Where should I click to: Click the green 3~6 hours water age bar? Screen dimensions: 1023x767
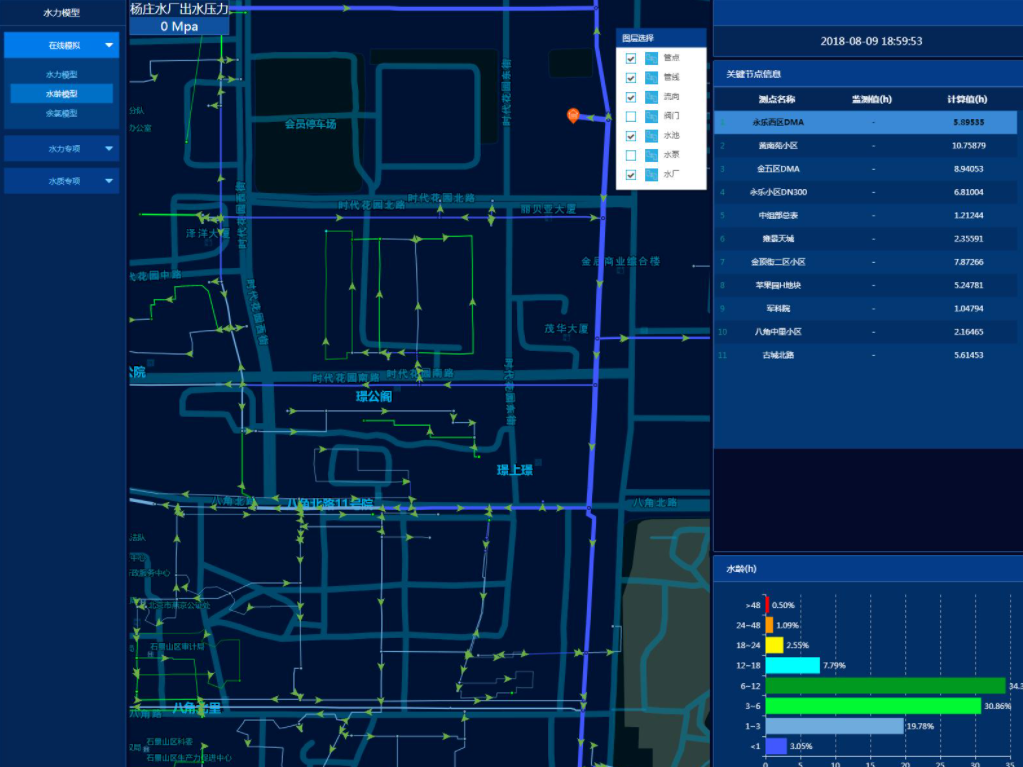pyautogui.click(x=872, y=706)
